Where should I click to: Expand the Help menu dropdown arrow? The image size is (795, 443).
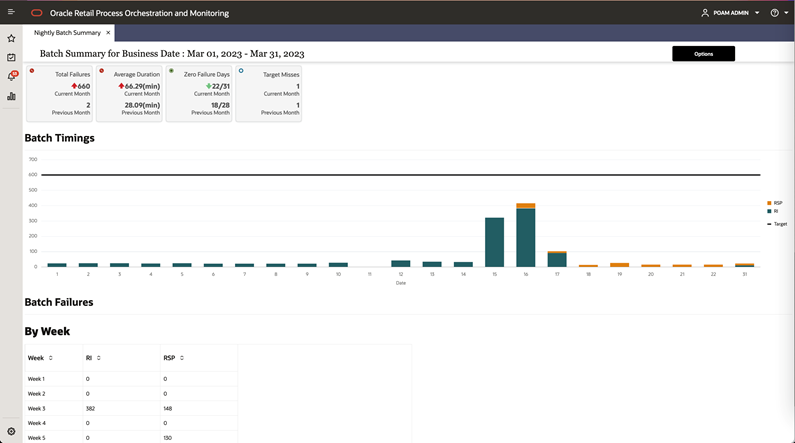click(x=786, y=13)
